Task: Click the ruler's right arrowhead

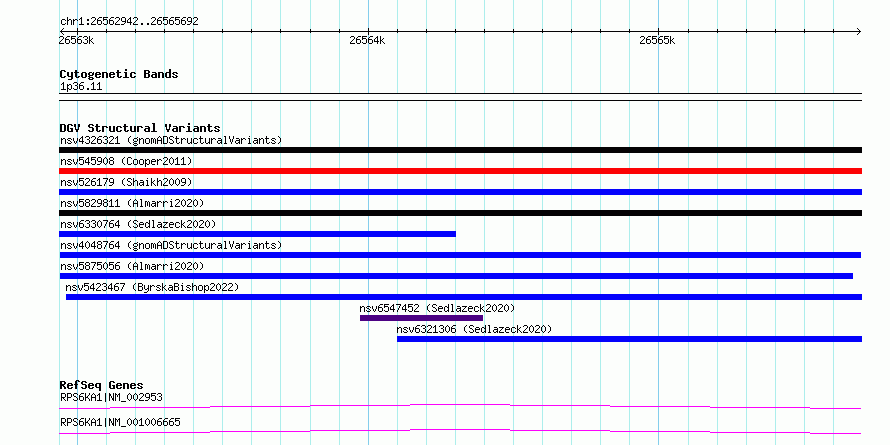Action: (859, 31)
